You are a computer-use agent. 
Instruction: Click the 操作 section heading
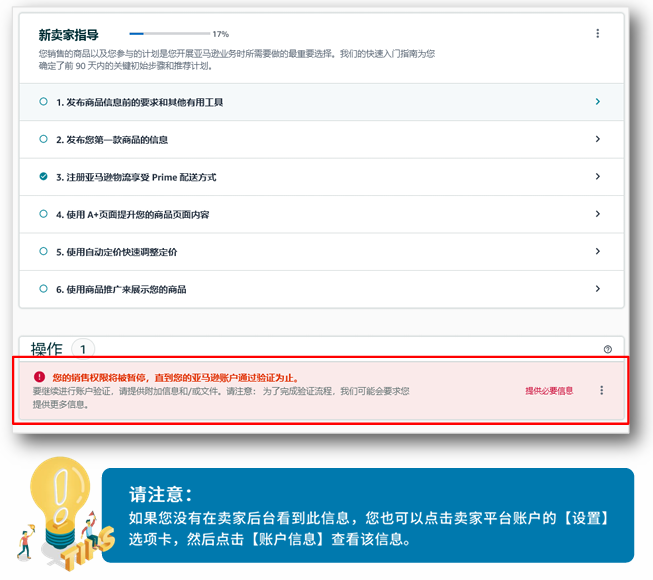coord(47,349)
